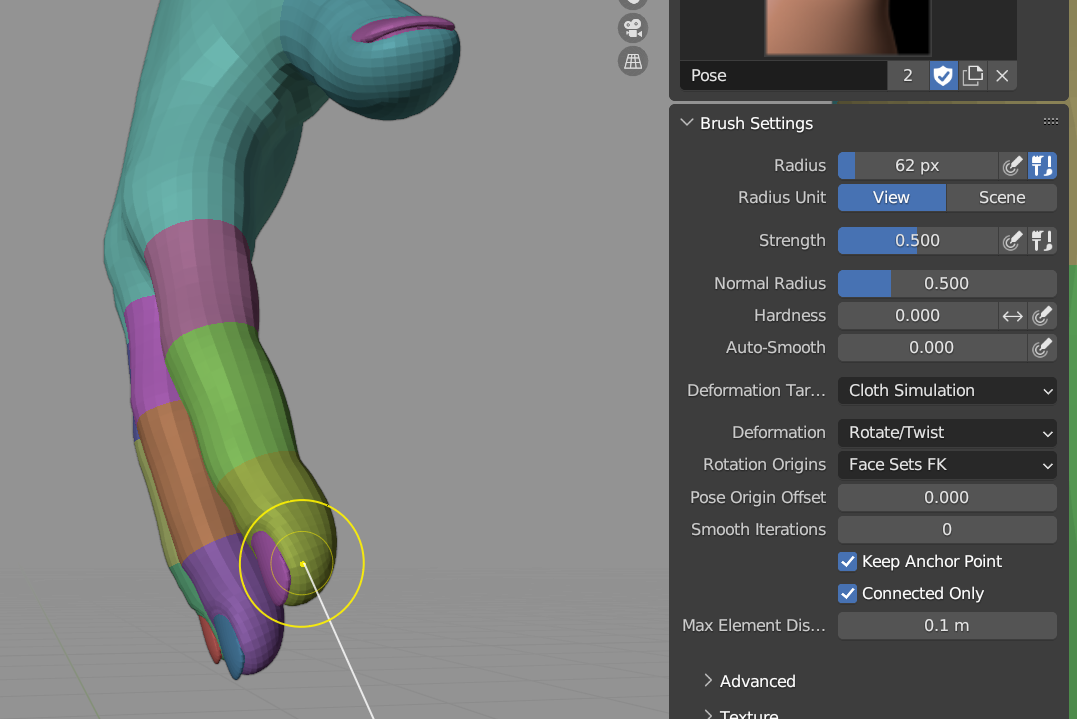The image size is (1077, 719).
Task: Set Radius Unit to View
Action: (x=892, y=198)
